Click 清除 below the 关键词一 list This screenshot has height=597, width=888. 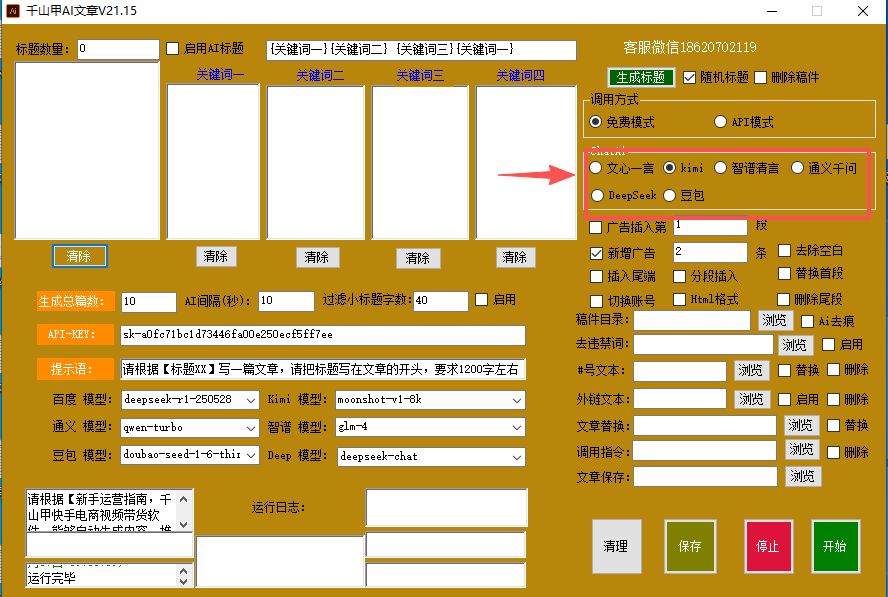(x=216, y=256)
